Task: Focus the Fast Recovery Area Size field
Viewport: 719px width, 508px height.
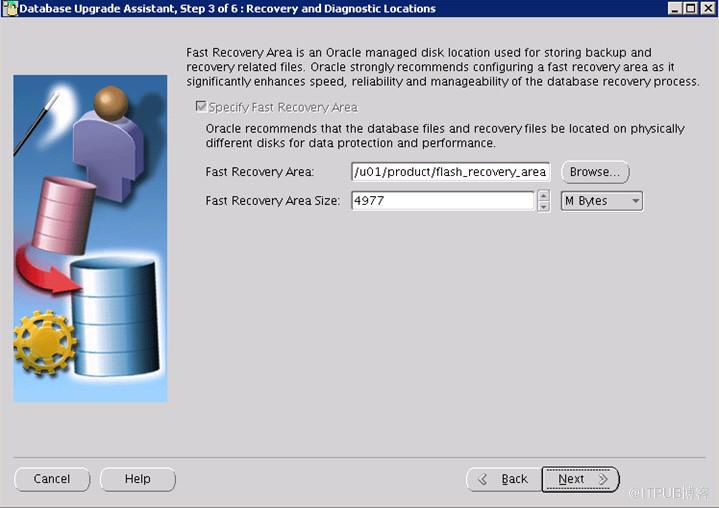Action: (x=442, y=201)
